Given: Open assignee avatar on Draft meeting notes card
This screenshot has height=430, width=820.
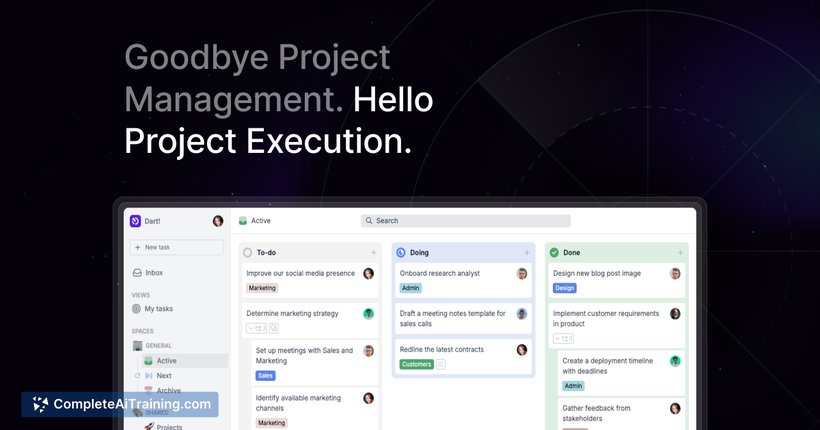Looking at the screenshot, I should tap(522, 314).
